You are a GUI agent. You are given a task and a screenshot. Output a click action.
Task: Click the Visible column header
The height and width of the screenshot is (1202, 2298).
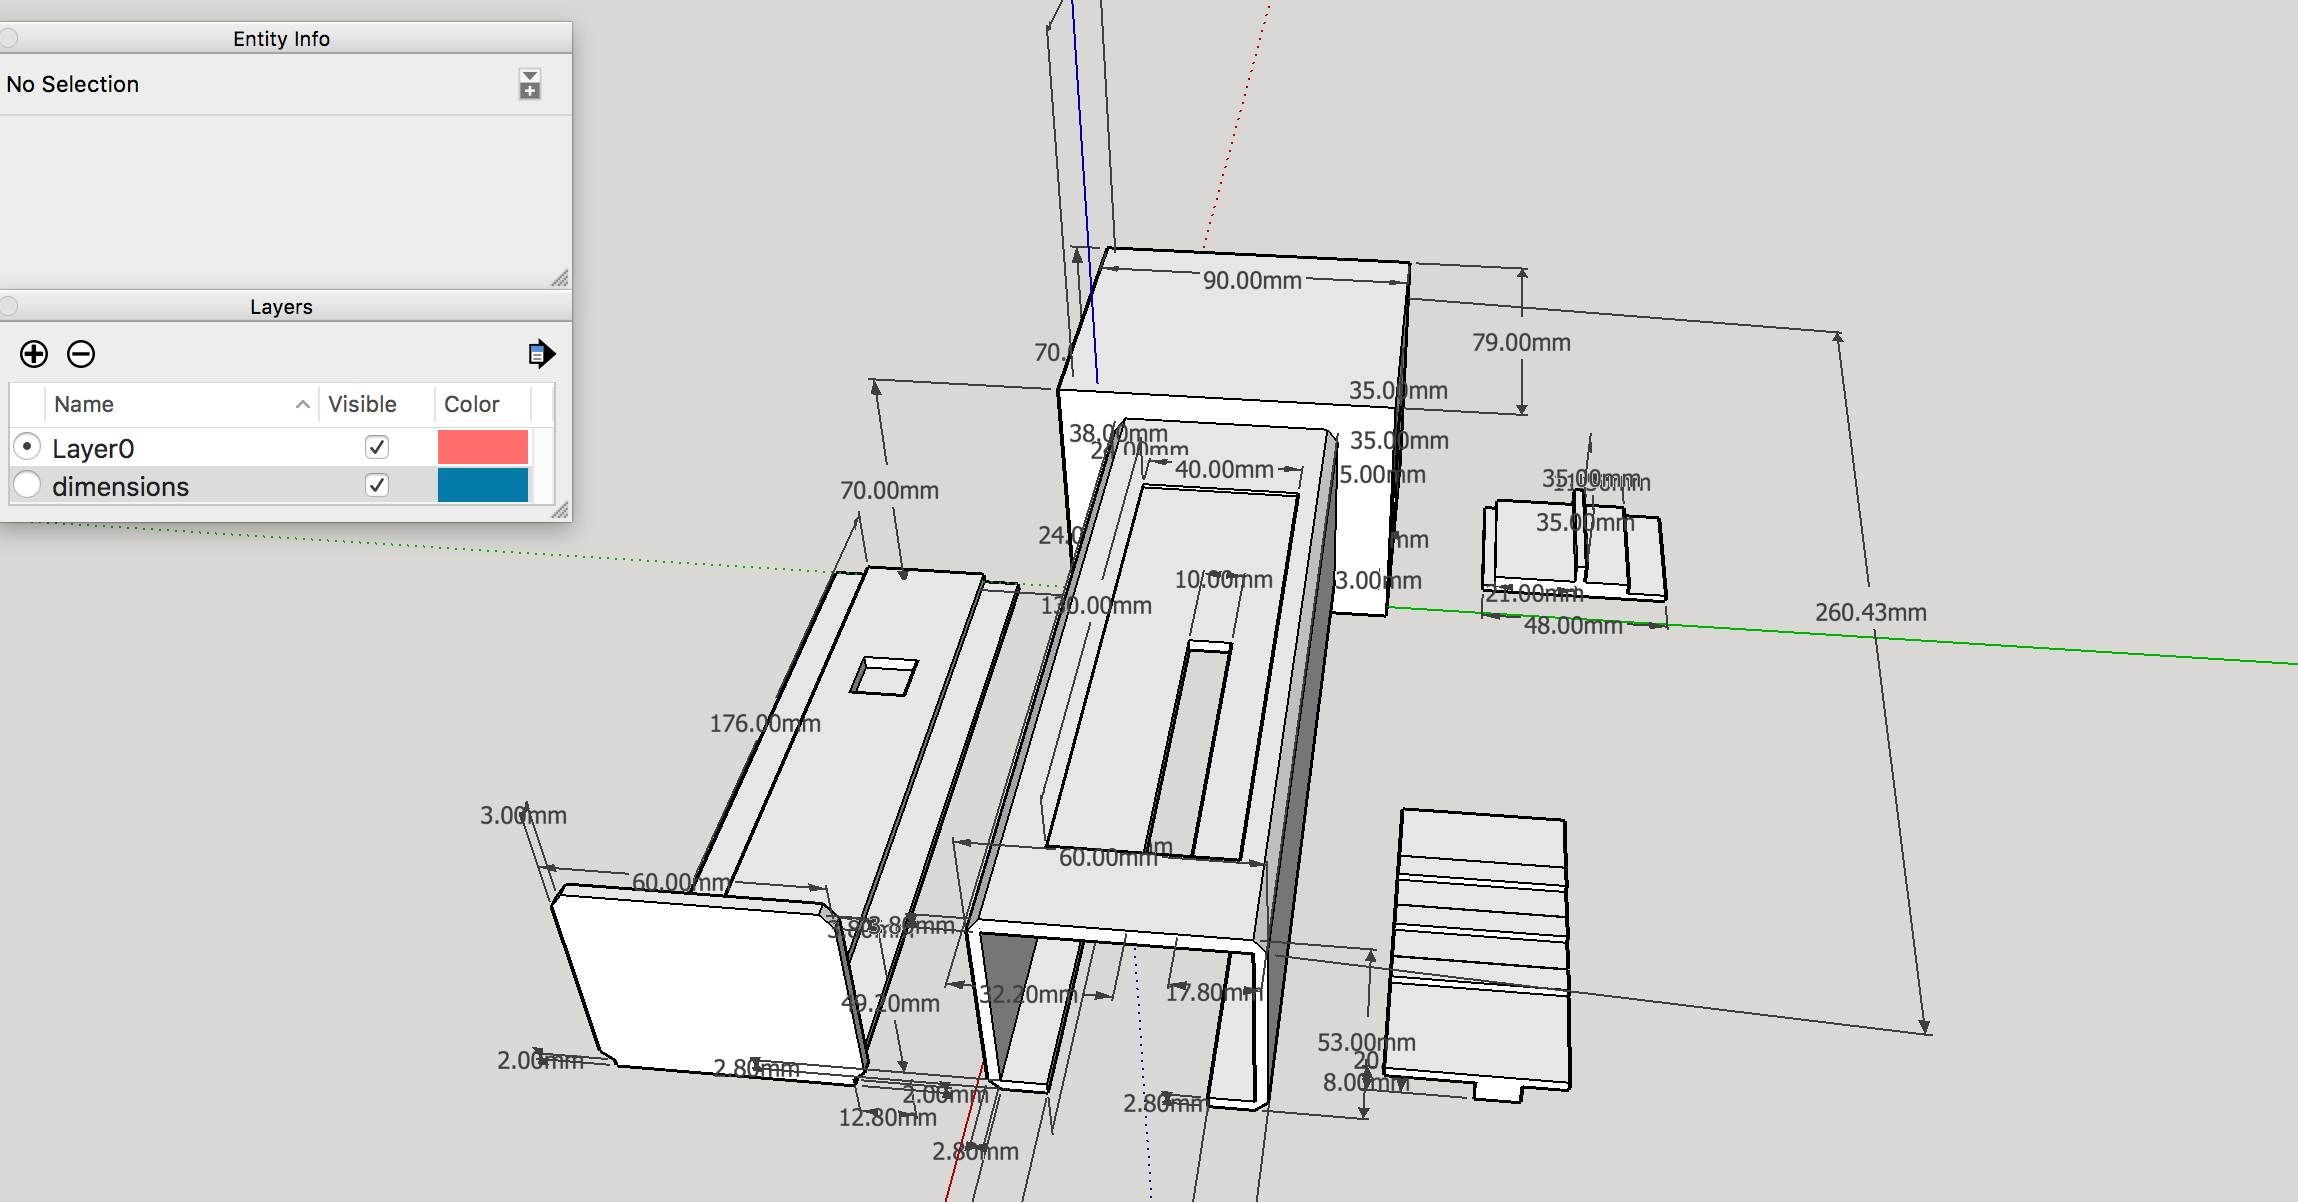click(x=360, y=404)
